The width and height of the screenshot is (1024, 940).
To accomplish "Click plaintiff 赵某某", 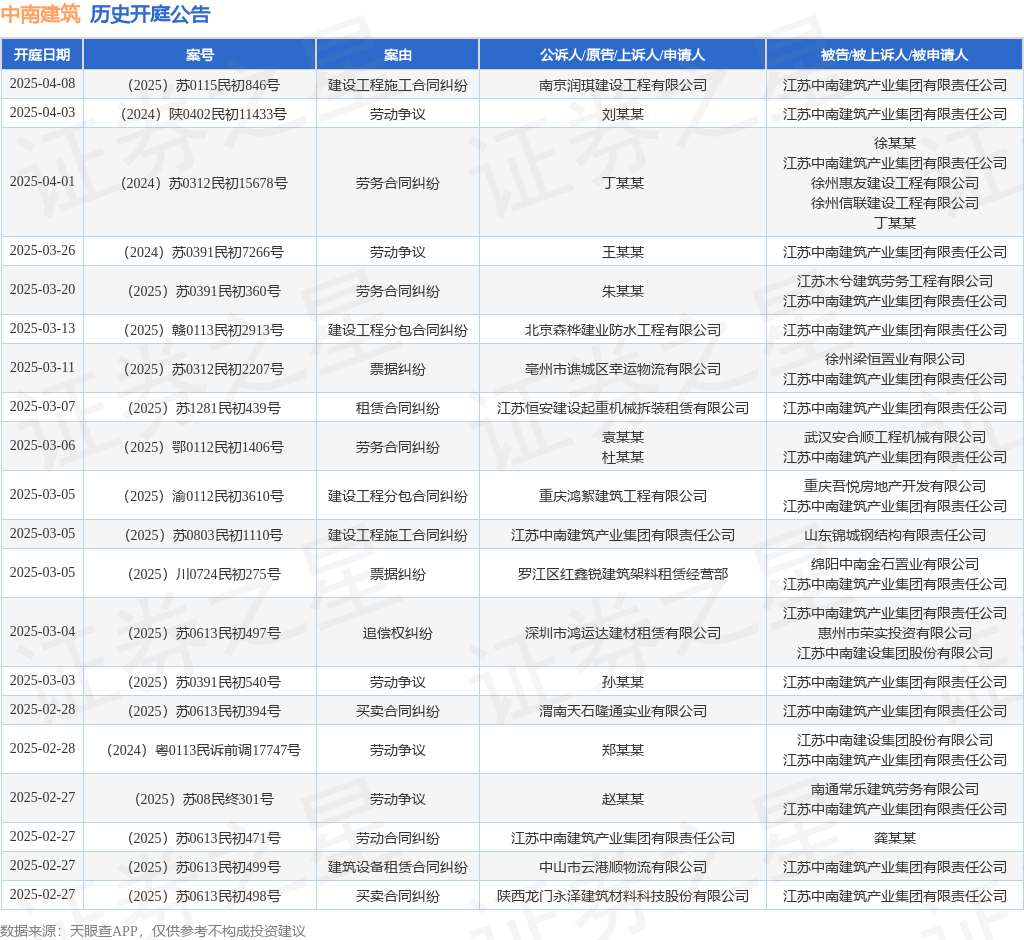I will pos(622,799).
